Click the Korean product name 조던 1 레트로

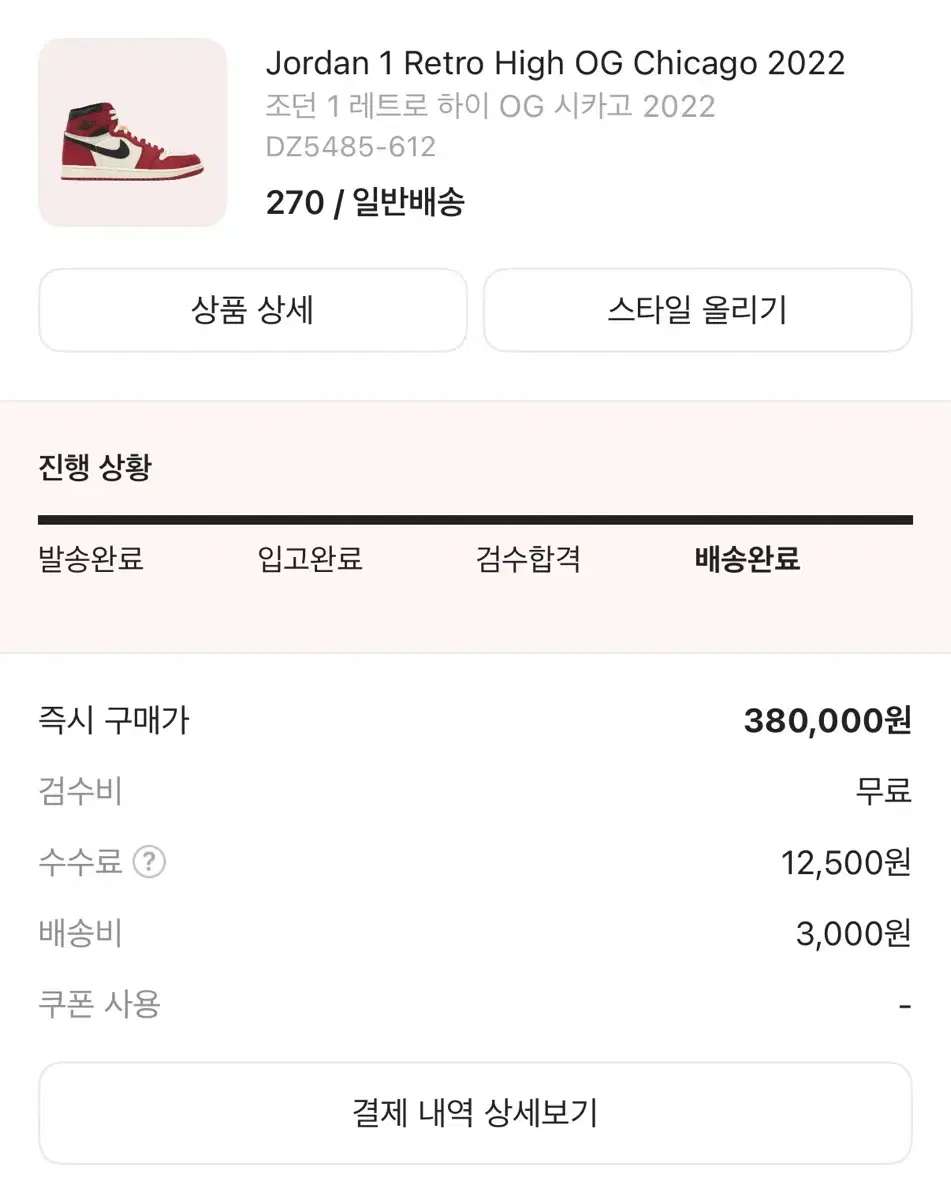tap(490, 106)
